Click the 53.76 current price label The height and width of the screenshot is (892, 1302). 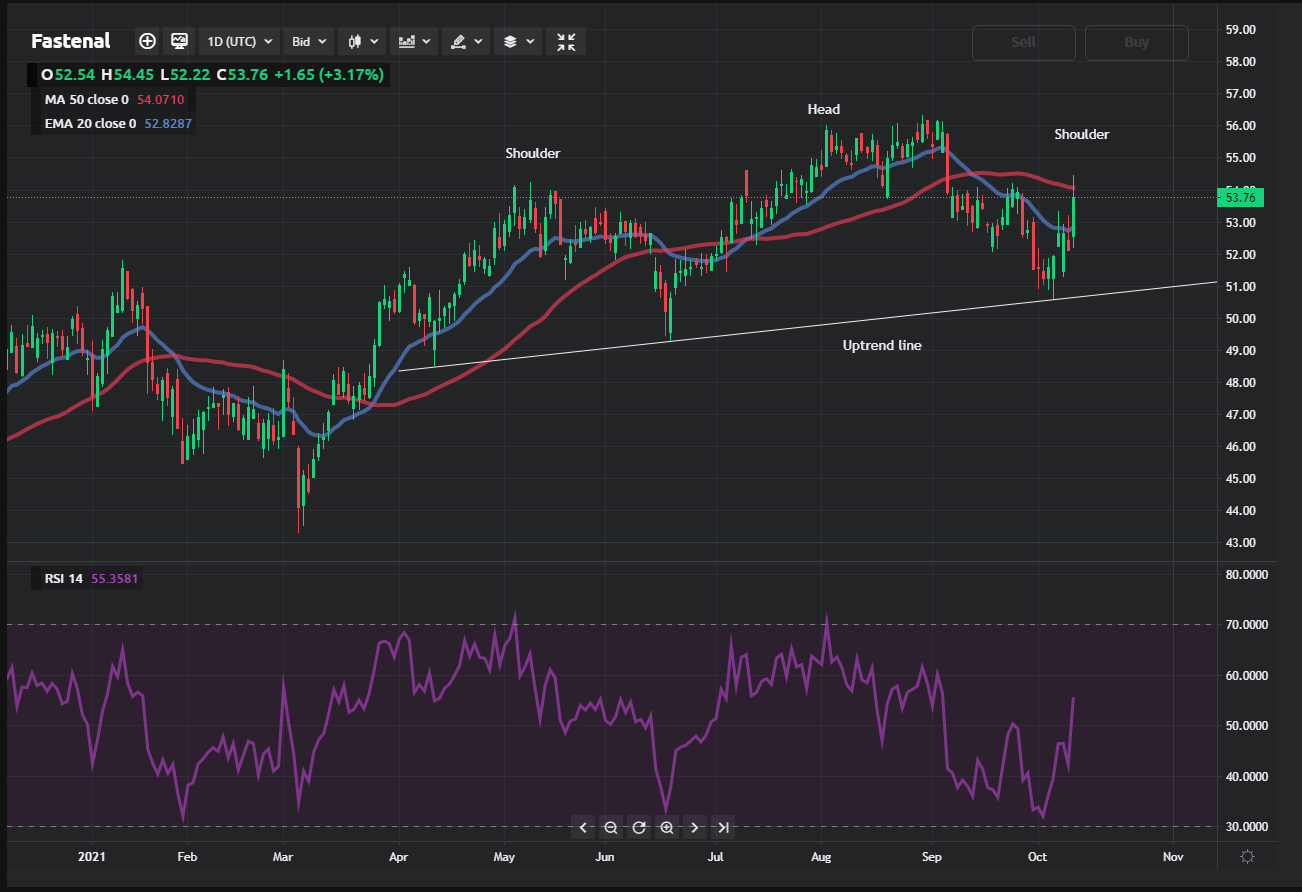(1240, 197)
